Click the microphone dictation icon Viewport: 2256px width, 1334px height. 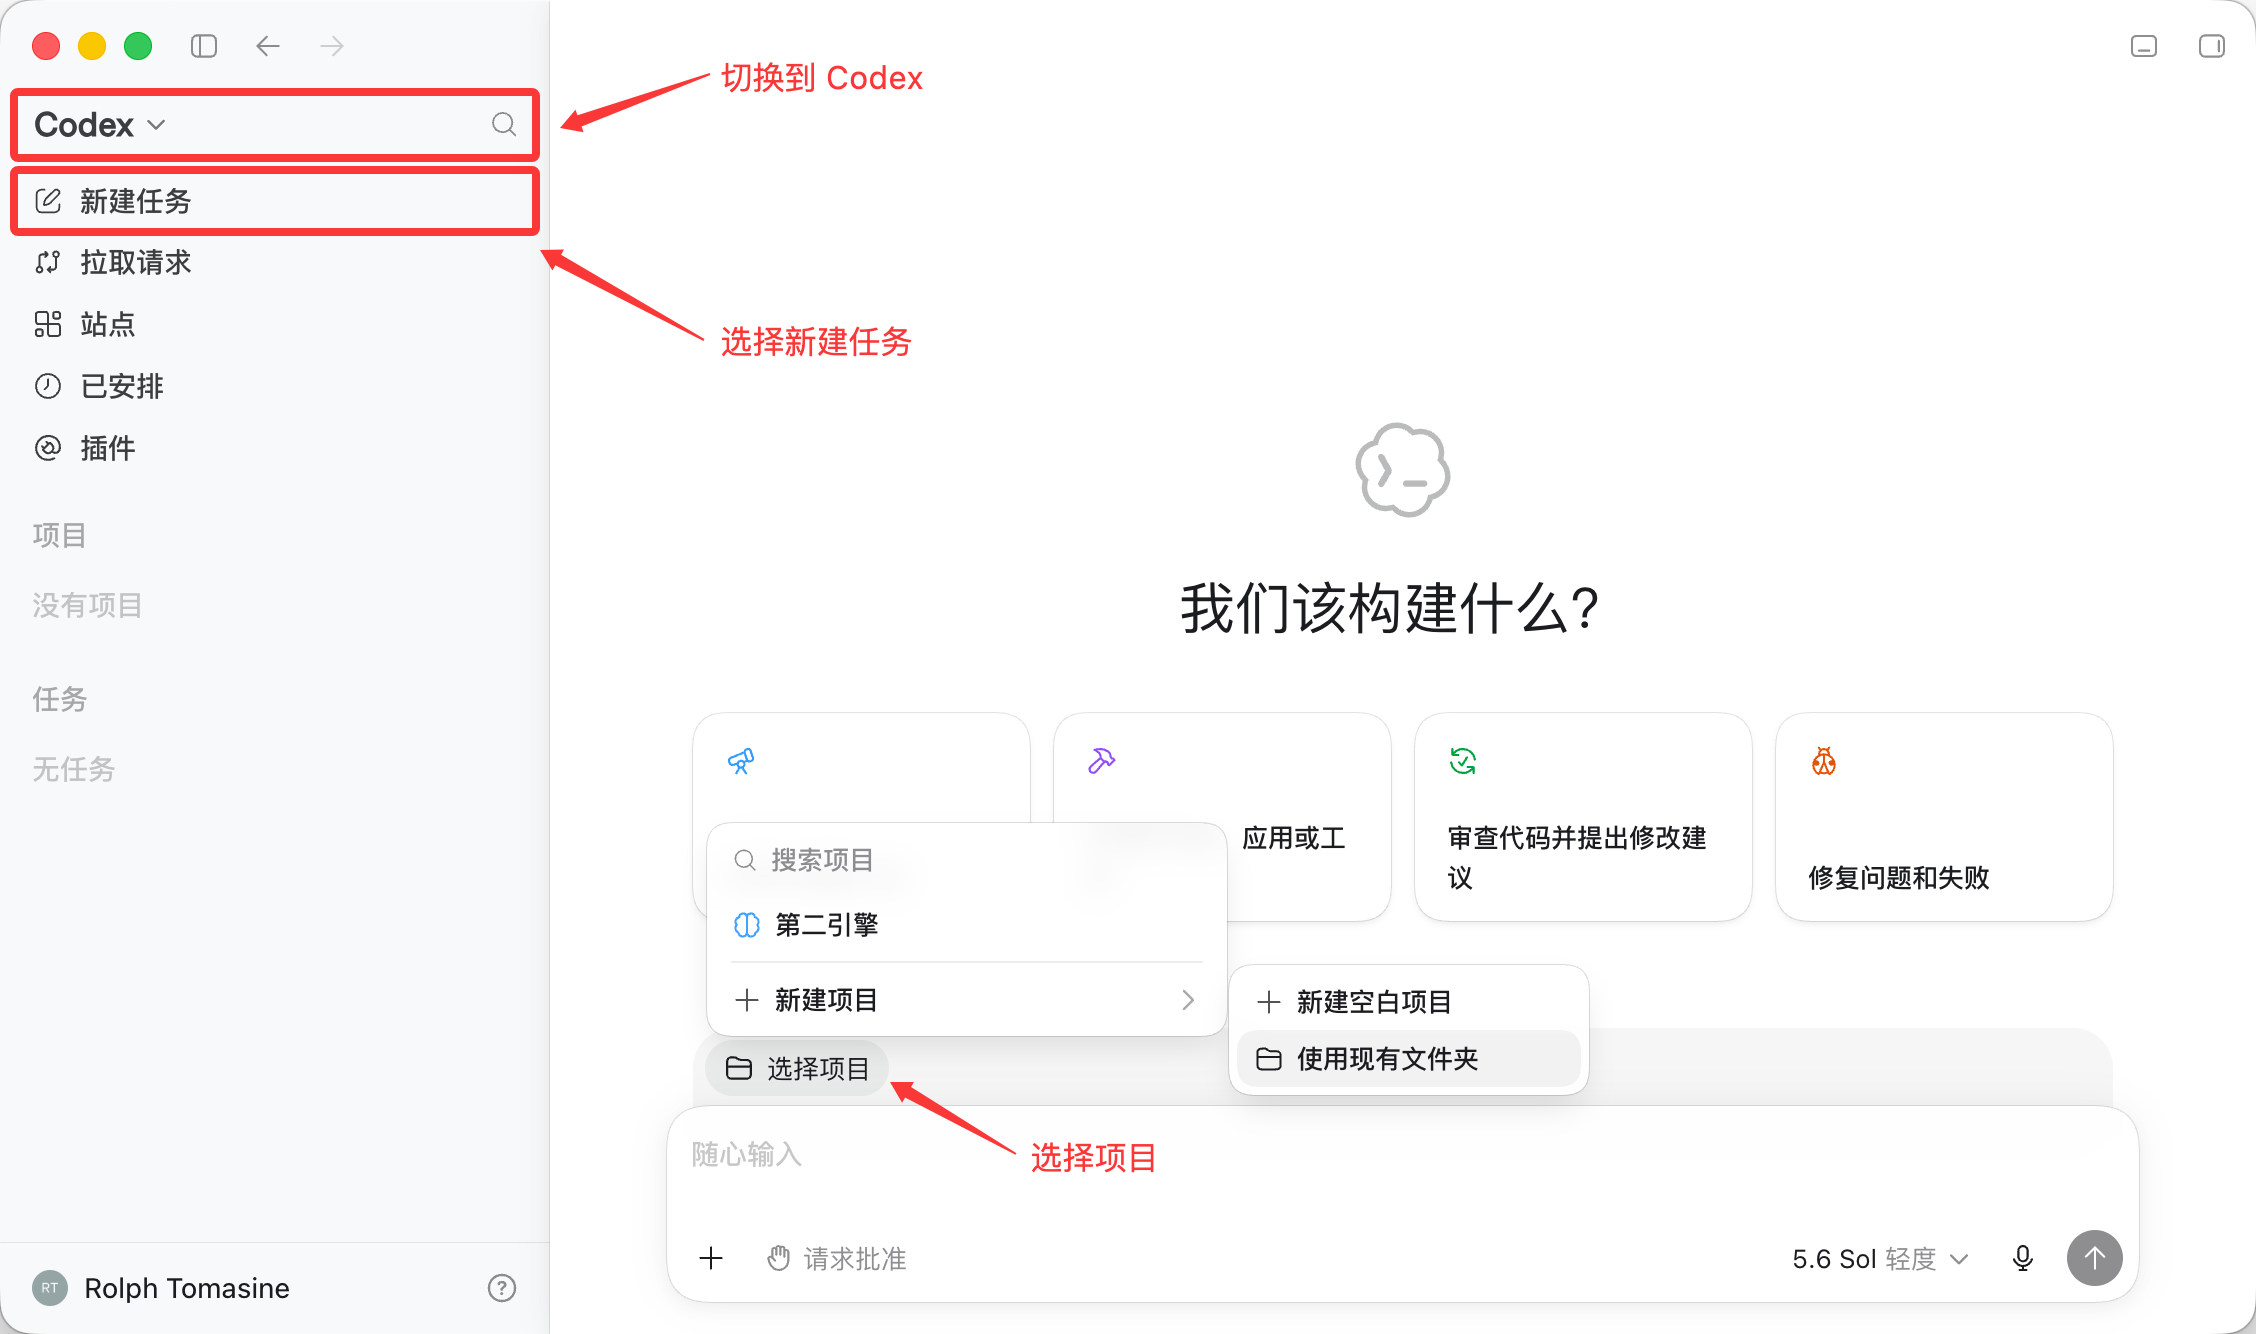(2022, 1258)
